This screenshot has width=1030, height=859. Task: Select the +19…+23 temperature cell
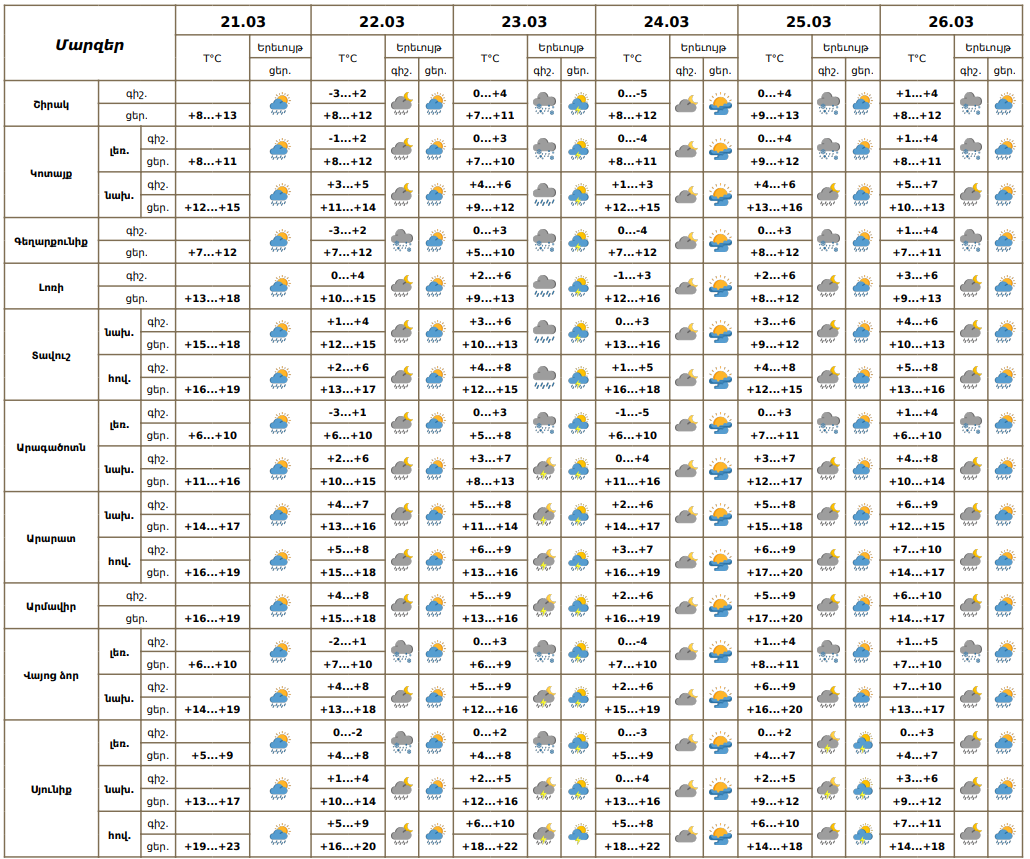point(212,846)
